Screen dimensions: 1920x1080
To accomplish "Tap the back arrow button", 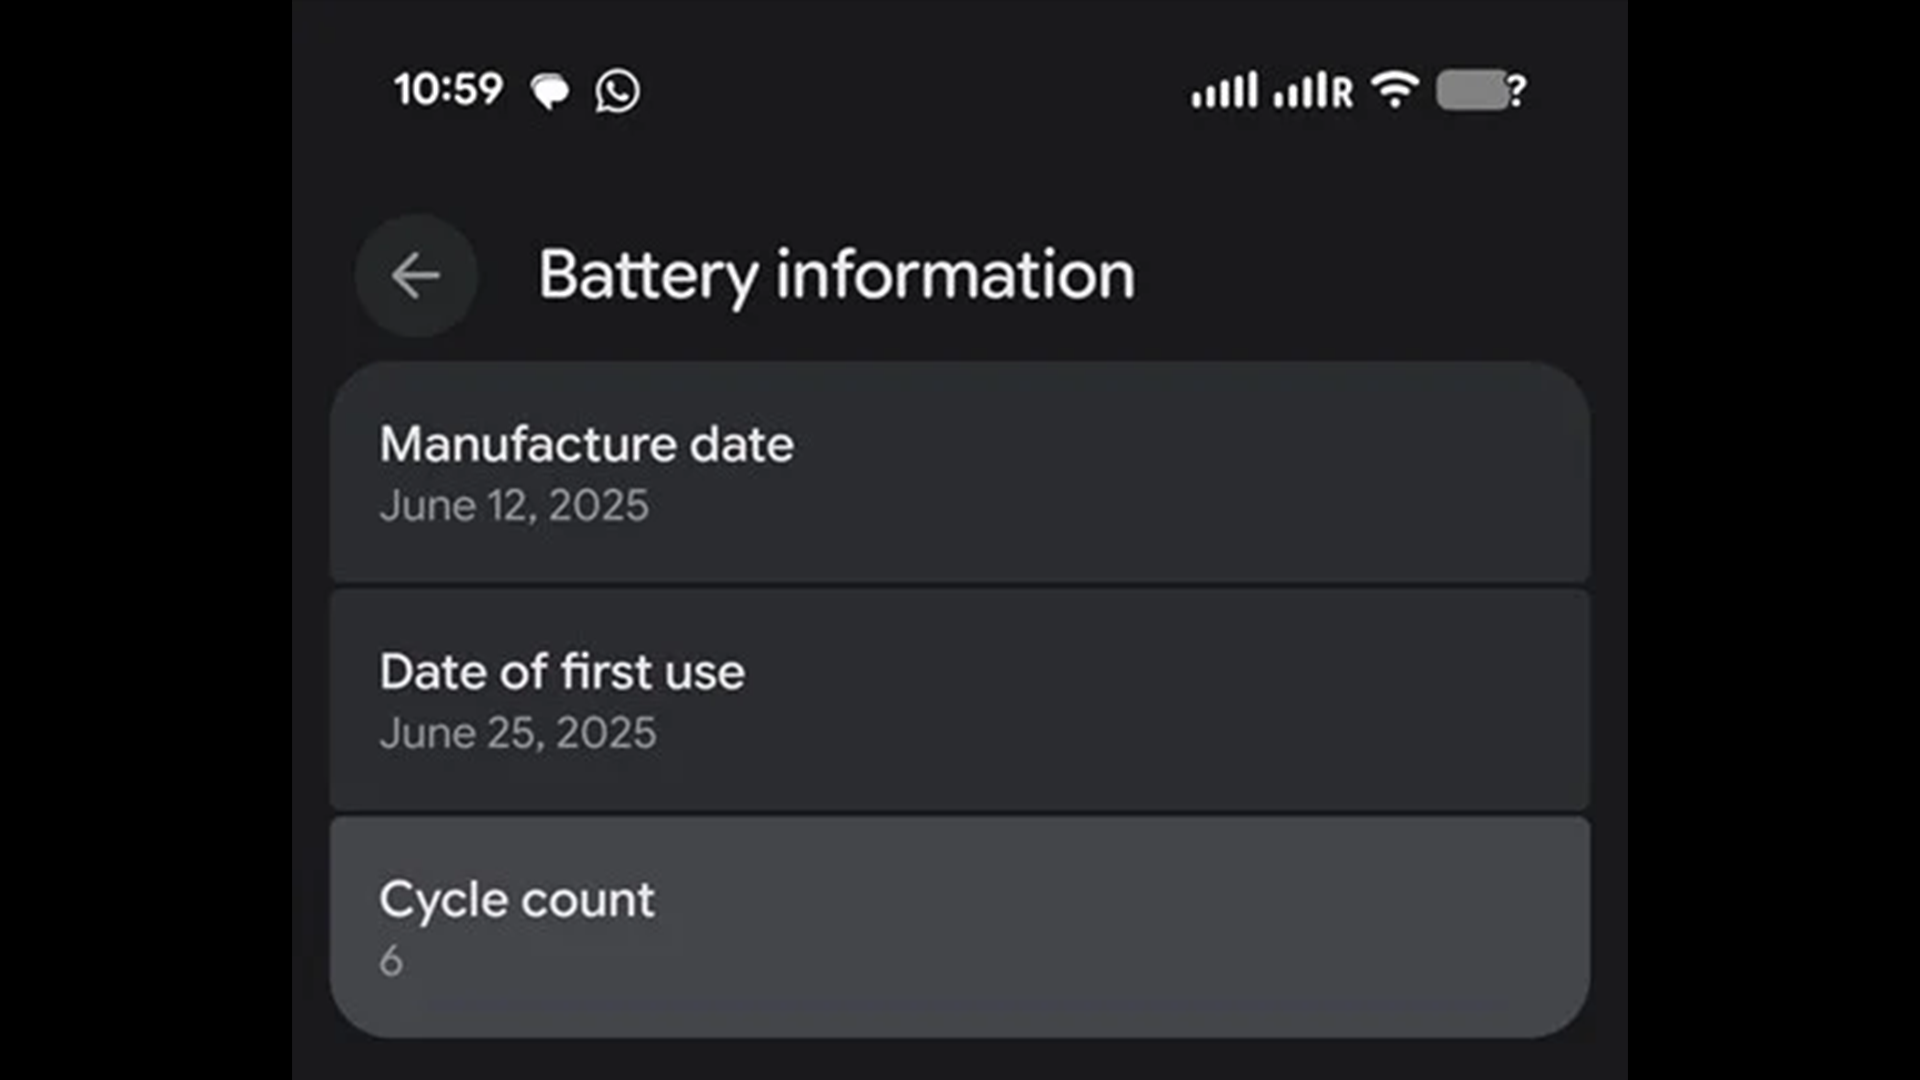I will click(x=415, y=275).
